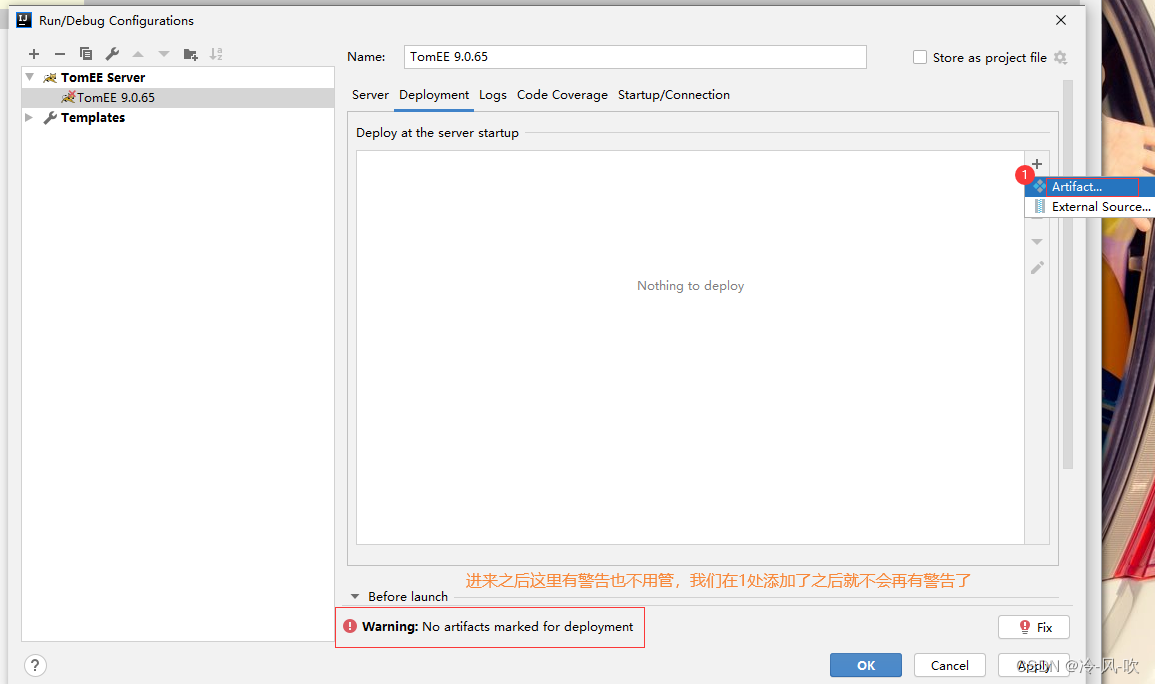Choose Artifact... from the popup menu
1155x684 pixels.
(1090, 186)
